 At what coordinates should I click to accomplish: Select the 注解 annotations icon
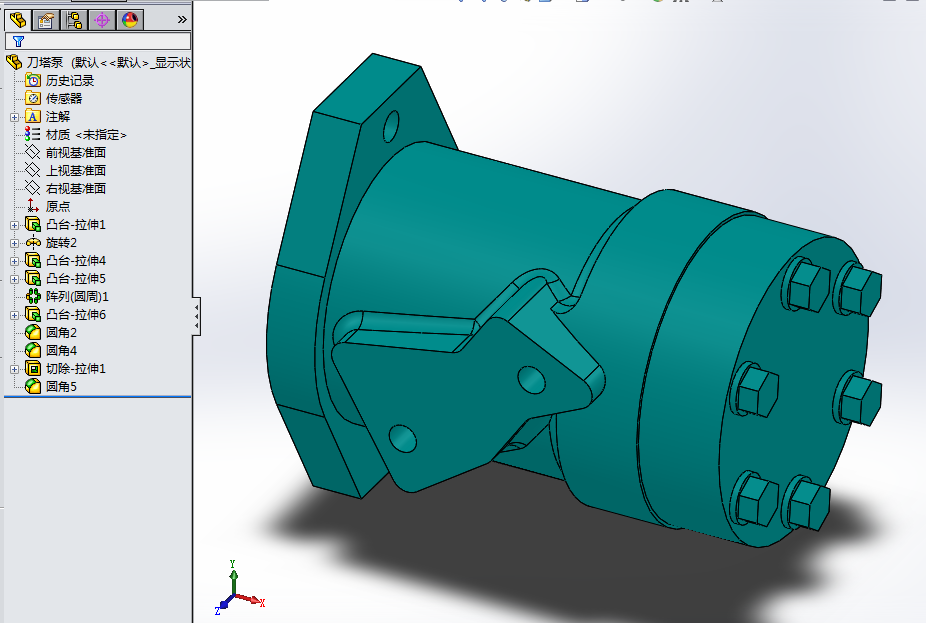(x=33, y=116)
